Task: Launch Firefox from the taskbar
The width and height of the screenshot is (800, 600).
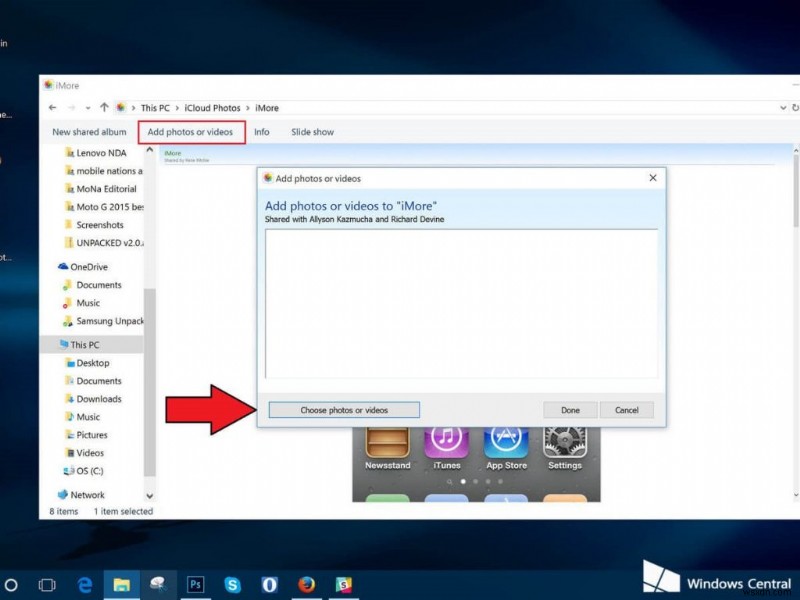Action: [x=307, y=584]
